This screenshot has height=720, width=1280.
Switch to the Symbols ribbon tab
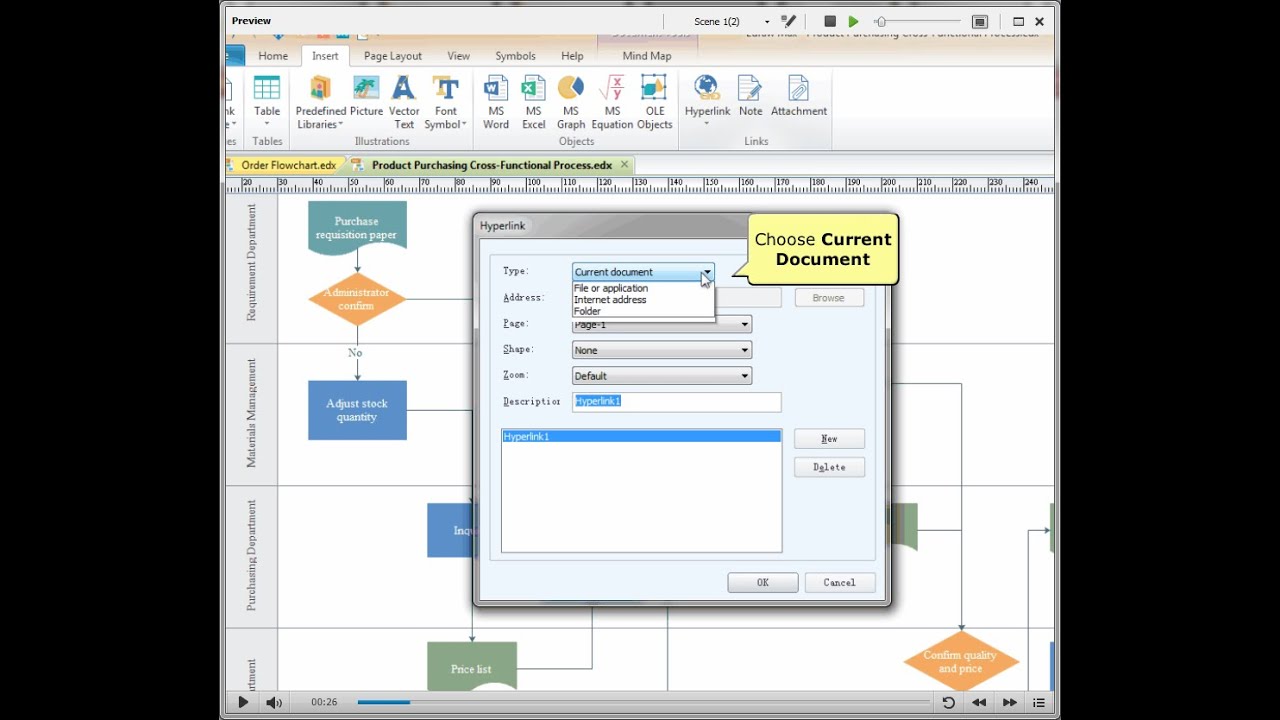[516, 56]
